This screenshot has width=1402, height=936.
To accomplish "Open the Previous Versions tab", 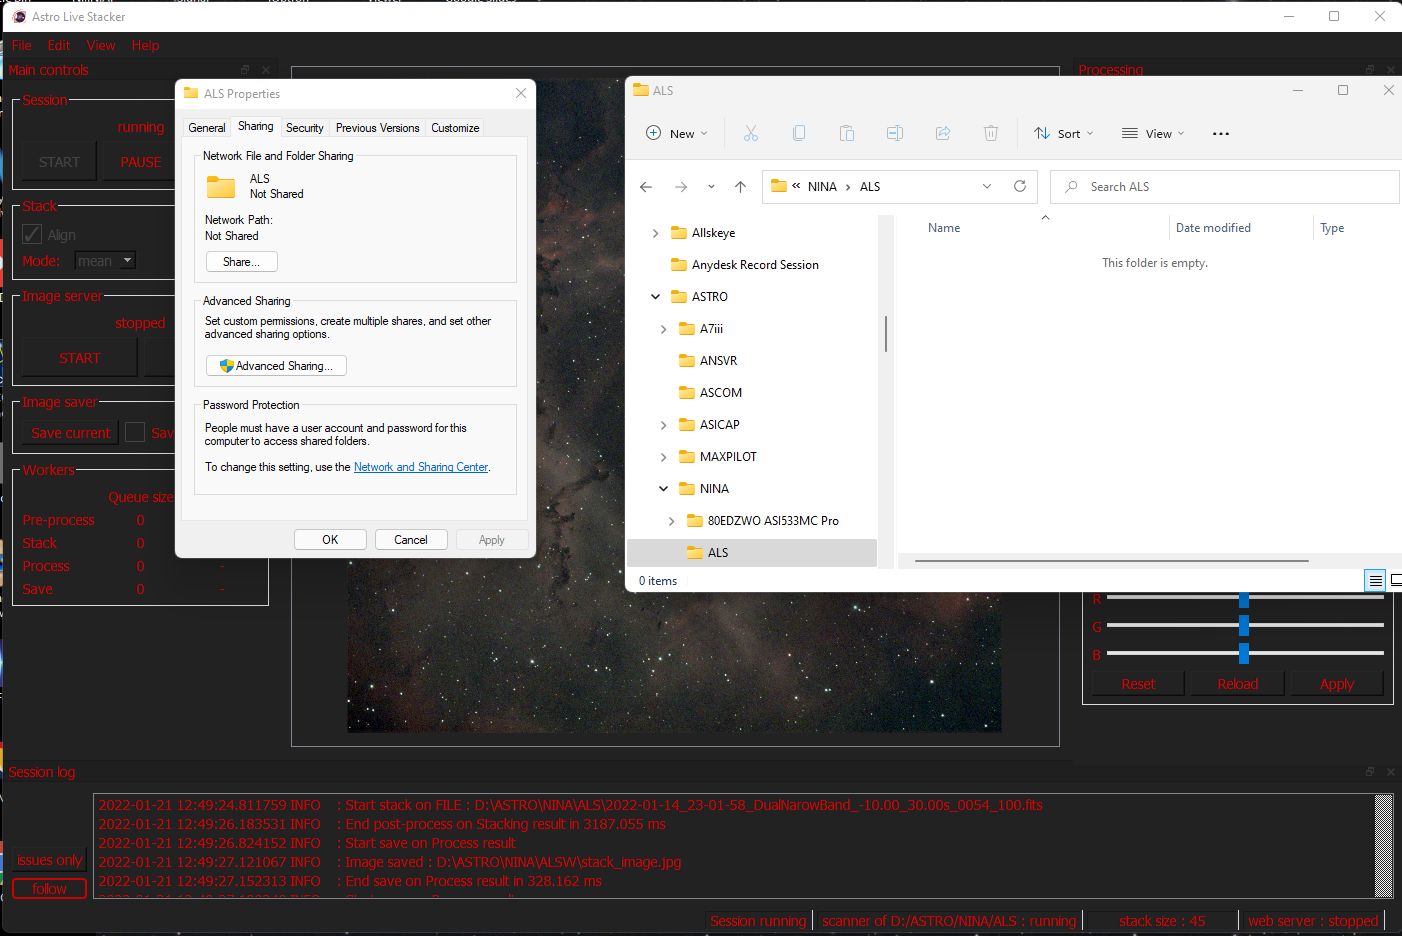I will (x=378, y=128).
